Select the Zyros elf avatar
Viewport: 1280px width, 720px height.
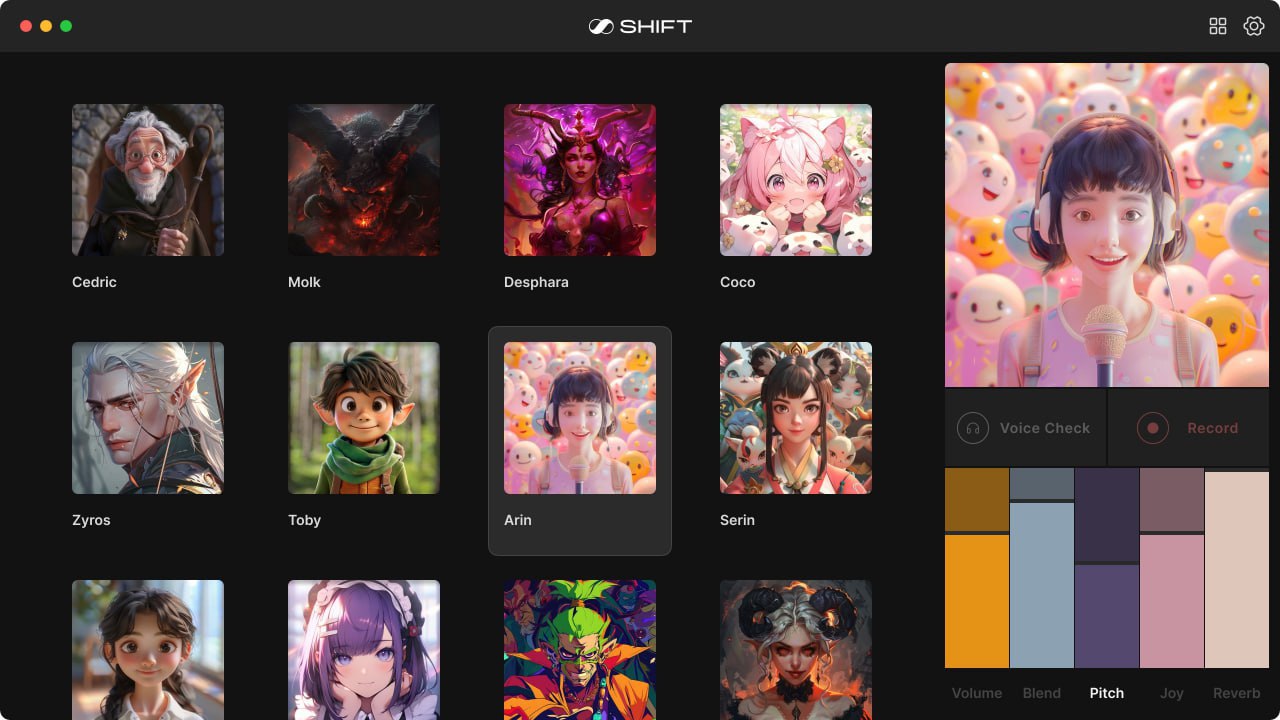click(x=148, y=418)
